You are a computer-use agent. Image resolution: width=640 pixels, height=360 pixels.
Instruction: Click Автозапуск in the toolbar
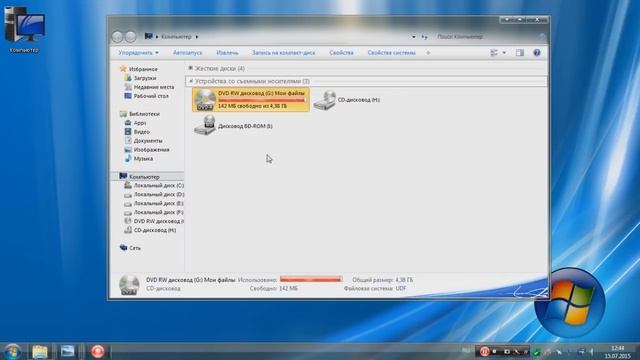(187, 53)
